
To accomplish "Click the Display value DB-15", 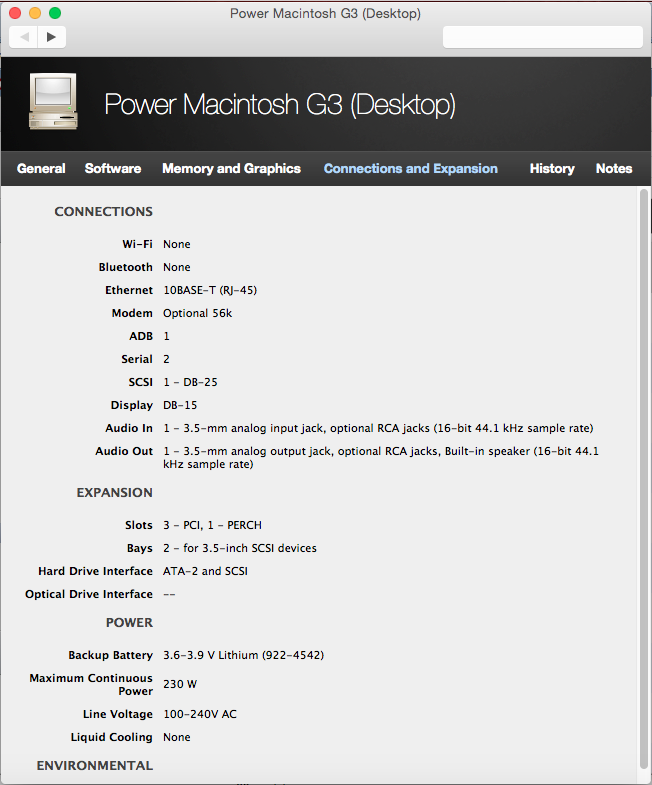I will [180, 406].
